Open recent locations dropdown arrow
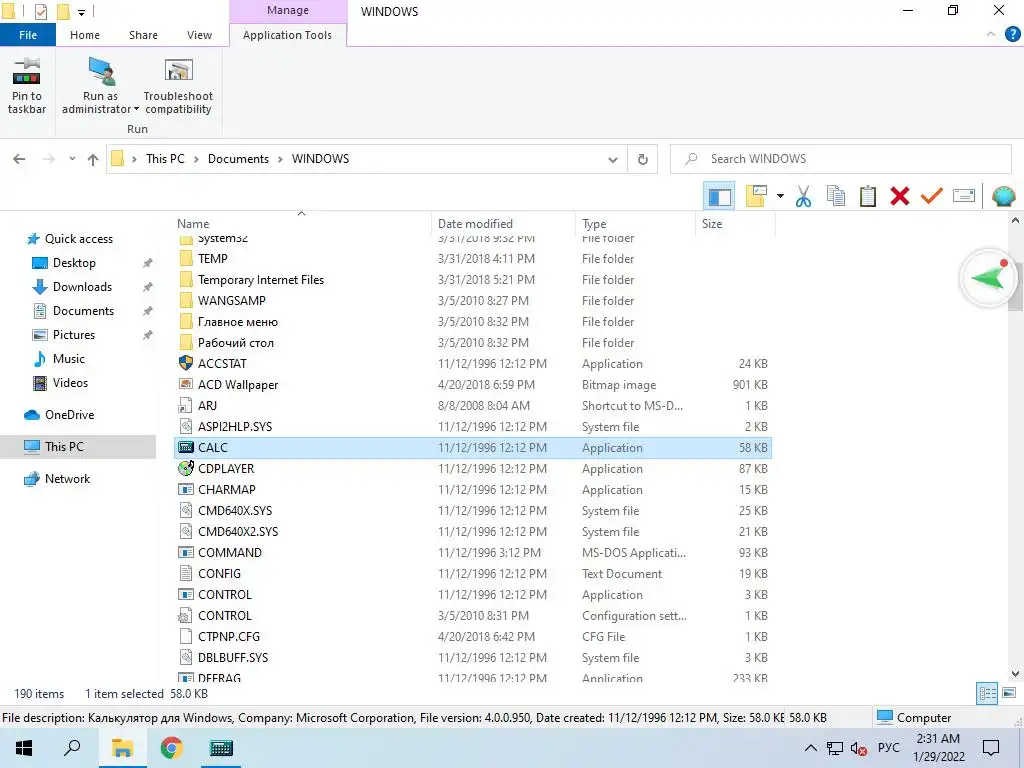This screenshot has height=768, width=1024. click(72, 159)
